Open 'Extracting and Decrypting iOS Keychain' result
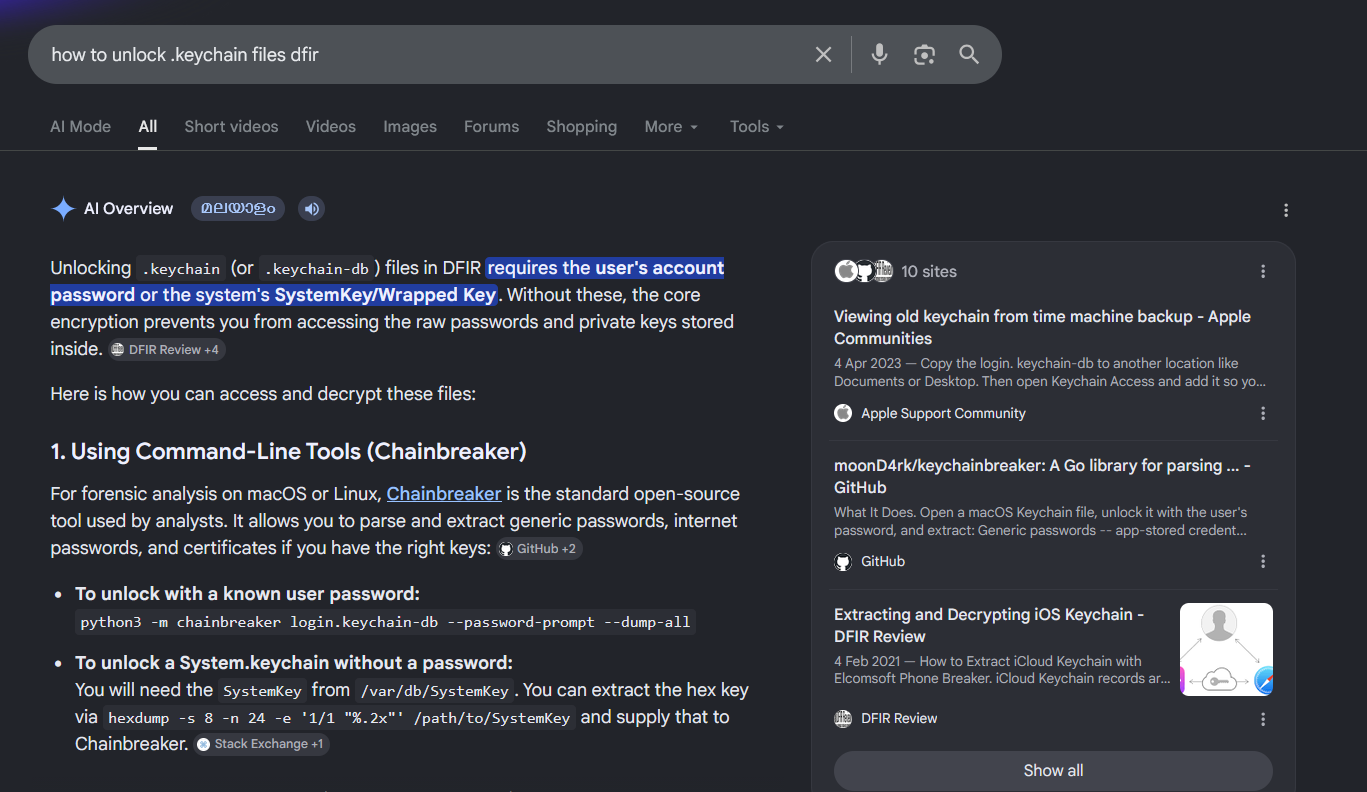Viewport: 1367px width, 792px height. click(x=989, y=625)
